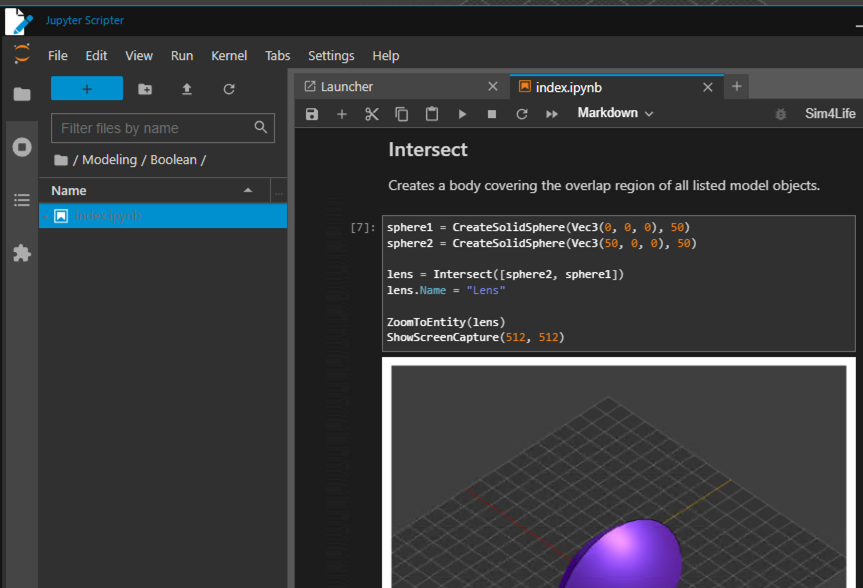Restart the kernel with the circular arrow icon
This screenshot has height=588, width=863.
522,114
